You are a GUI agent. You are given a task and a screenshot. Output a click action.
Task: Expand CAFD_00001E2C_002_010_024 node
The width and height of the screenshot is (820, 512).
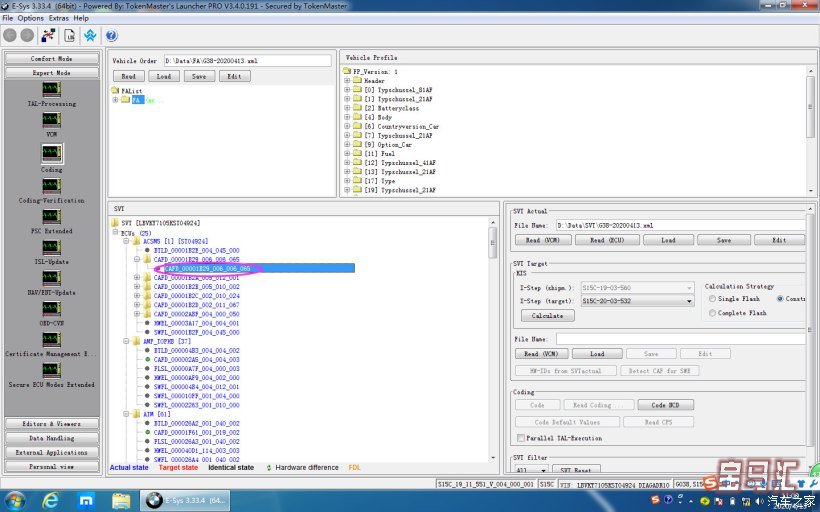point(136,295)
